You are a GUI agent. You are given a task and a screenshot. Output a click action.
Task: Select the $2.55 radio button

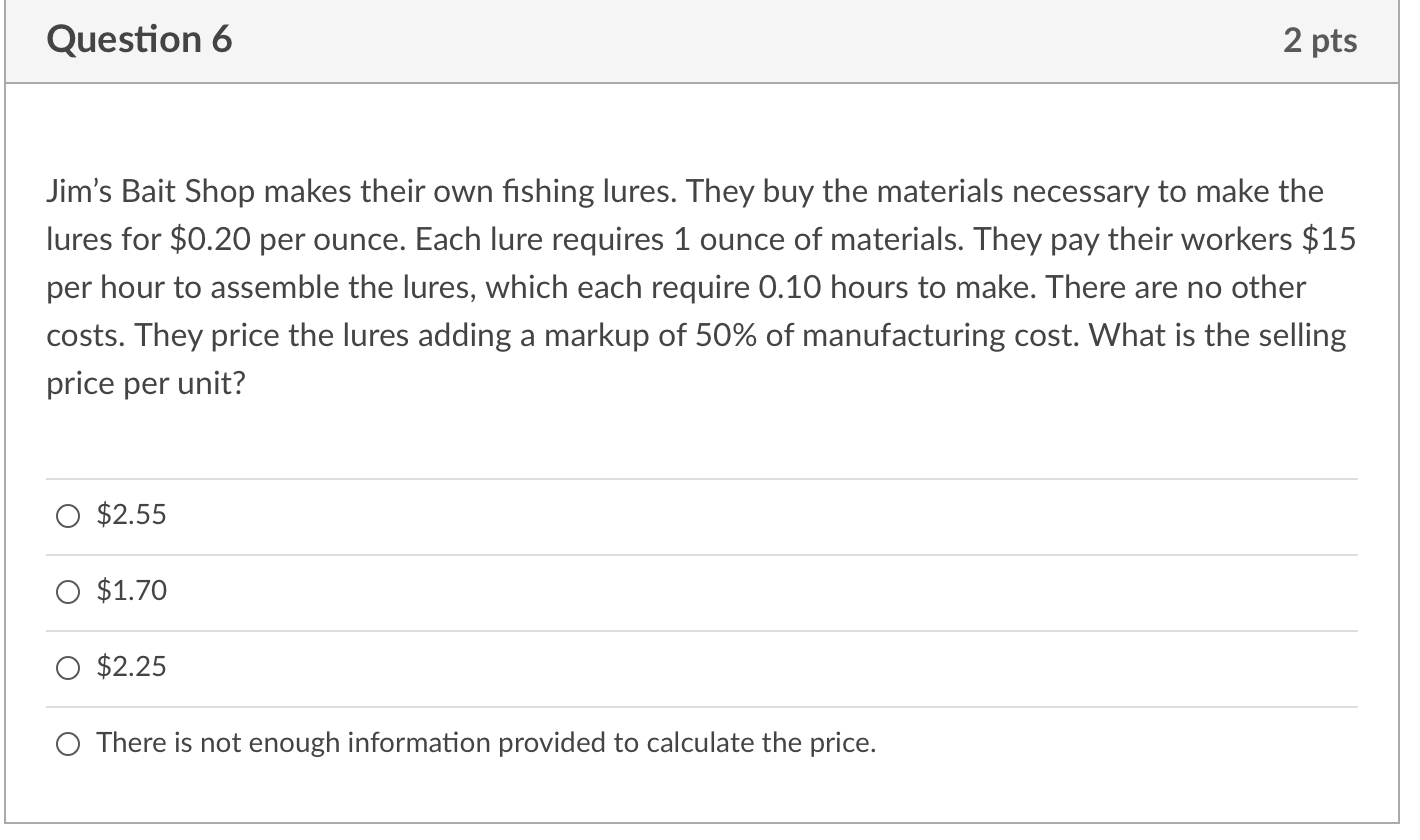click(x=68, y=517)
